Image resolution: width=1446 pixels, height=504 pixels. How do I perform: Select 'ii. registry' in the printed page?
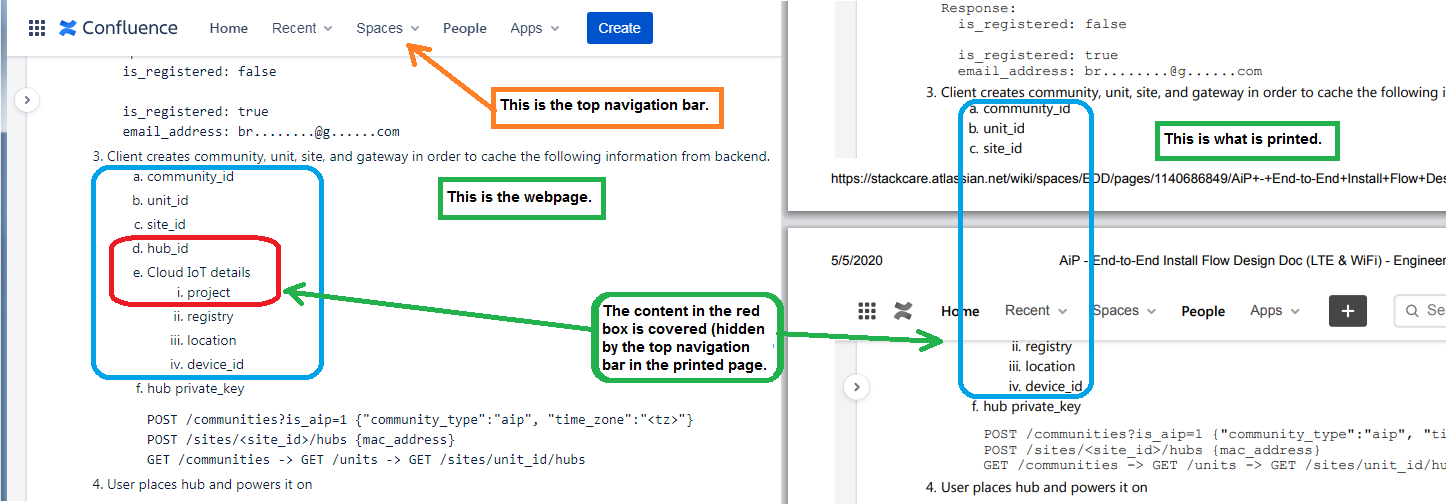pos(1041,347)
